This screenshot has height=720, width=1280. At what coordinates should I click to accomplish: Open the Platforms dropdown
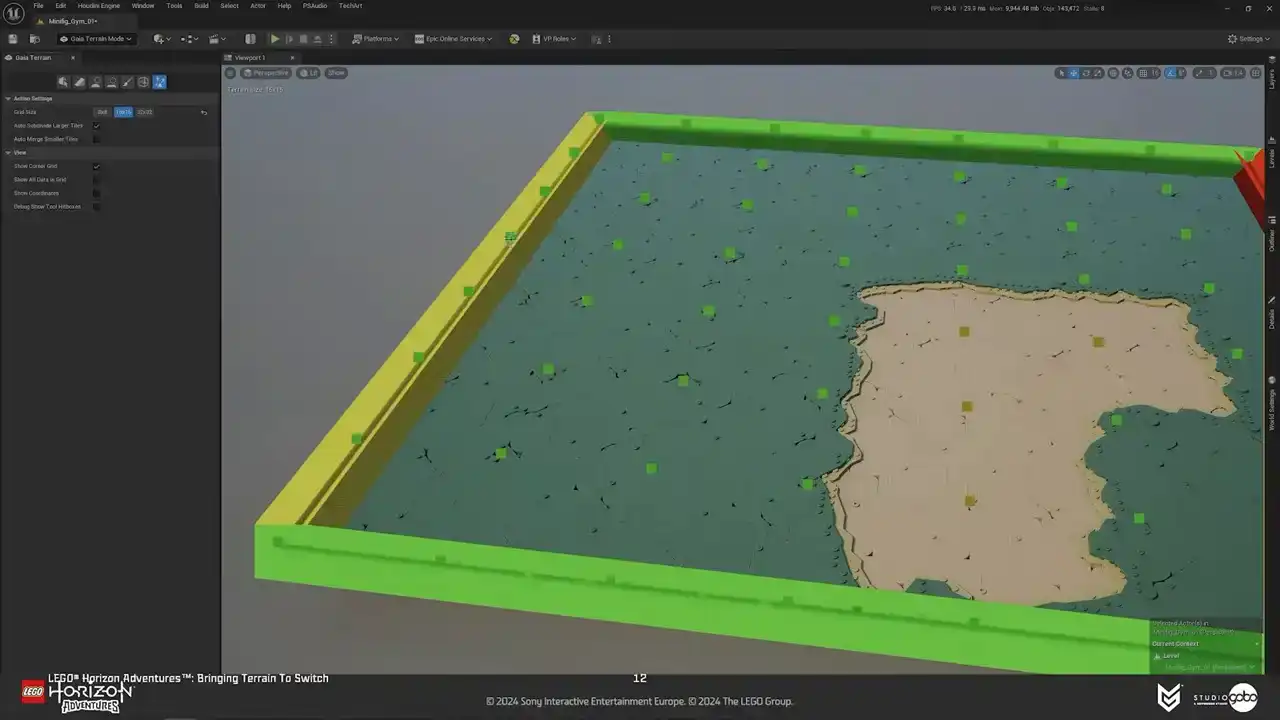(x=376, y=39)
